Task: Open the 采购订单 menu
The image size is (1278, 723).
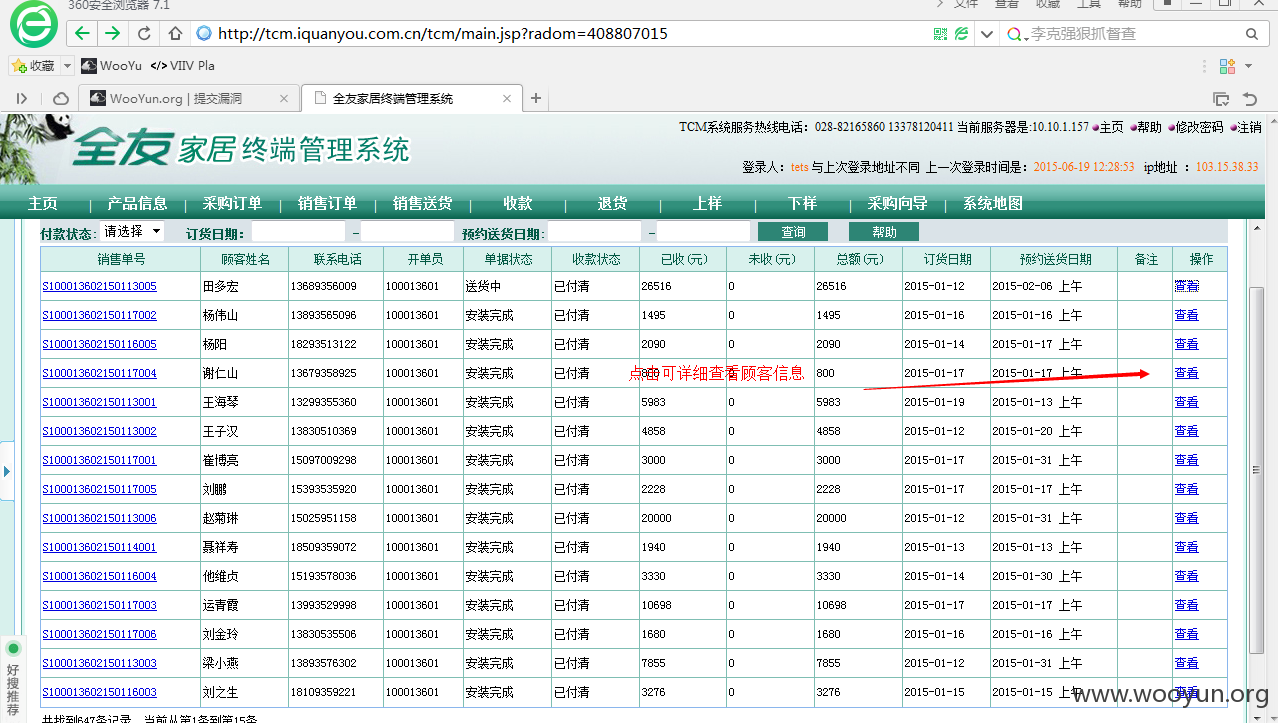Action: pos(232,203)
